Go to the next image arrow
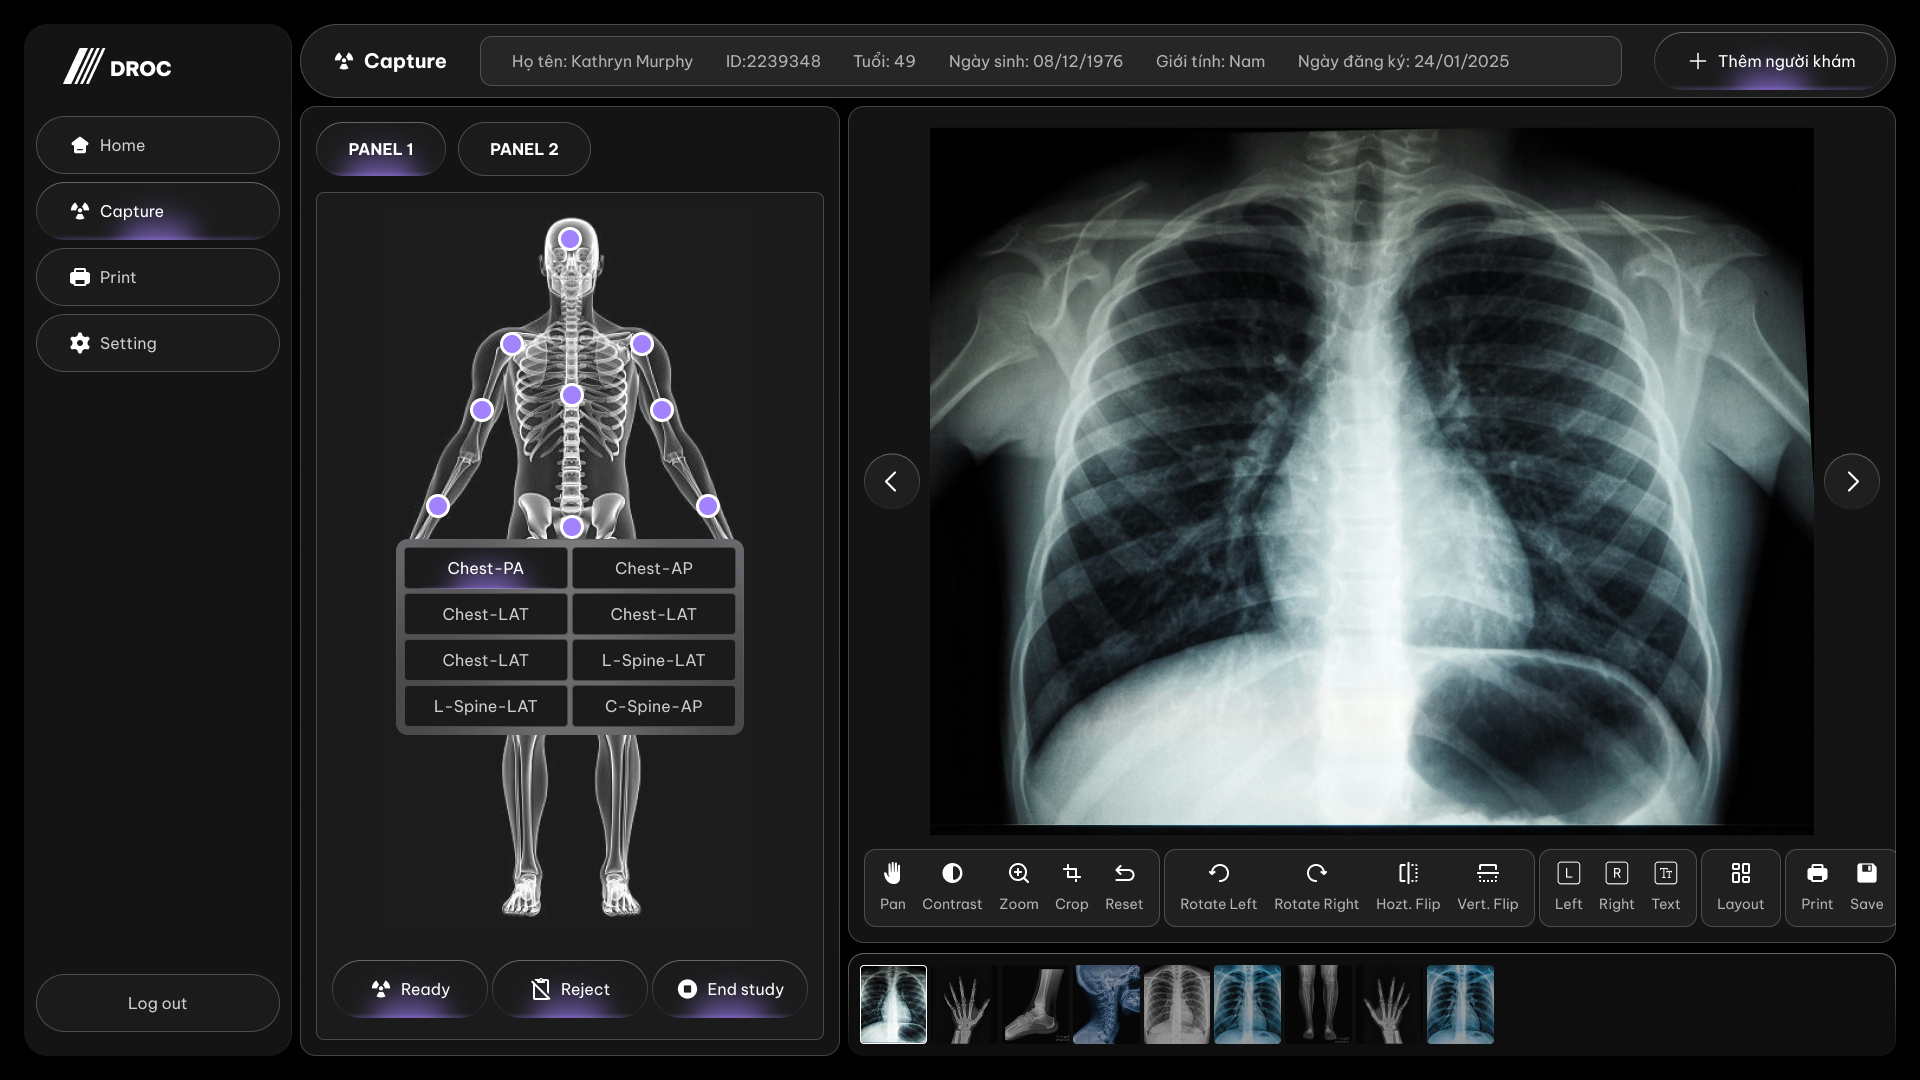This screenshot has height=1080, width=1920. 1851,482
